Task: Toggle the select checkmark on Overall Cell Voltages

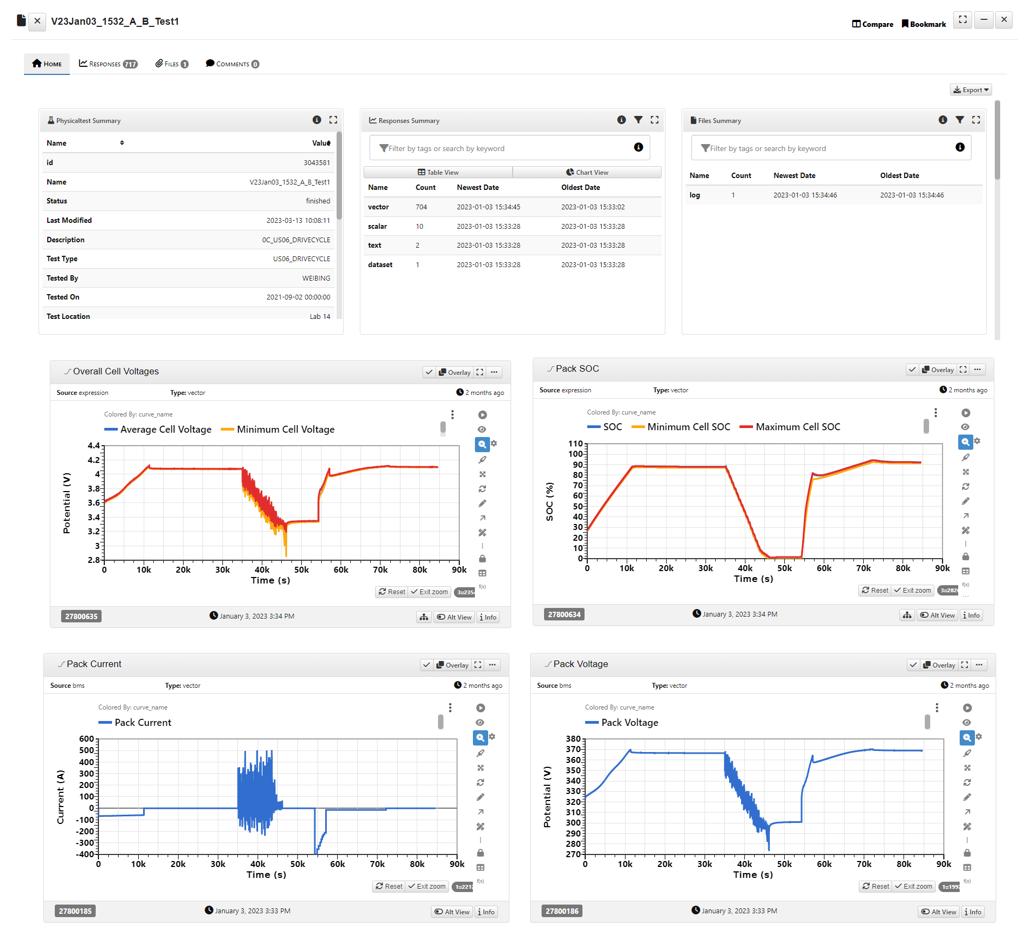Action: 429,372
